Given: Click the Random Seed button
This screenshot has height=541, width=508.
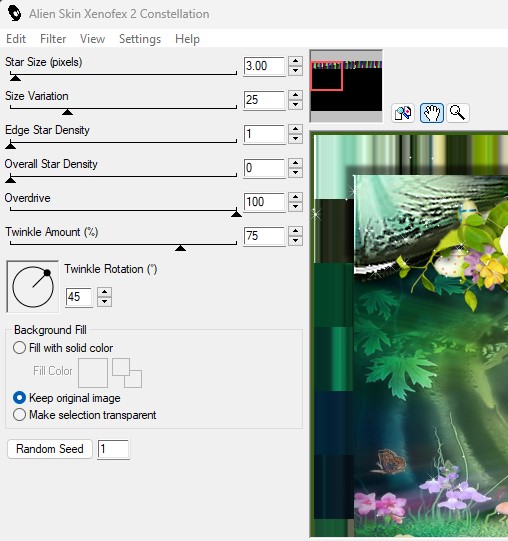Looking at the screenshot, I should point(50,449).
